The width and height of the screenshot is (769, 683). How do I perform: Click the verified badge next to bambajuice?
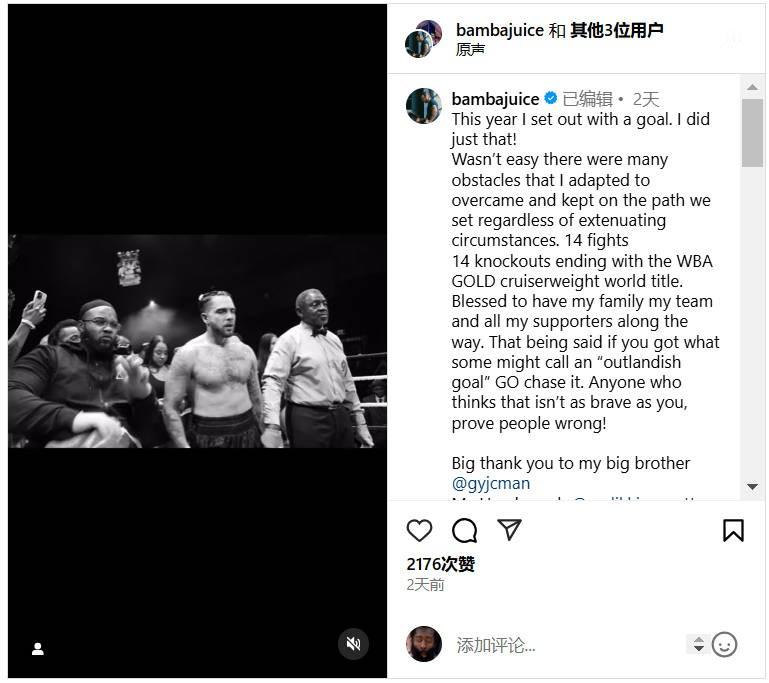tap(551, 98)
